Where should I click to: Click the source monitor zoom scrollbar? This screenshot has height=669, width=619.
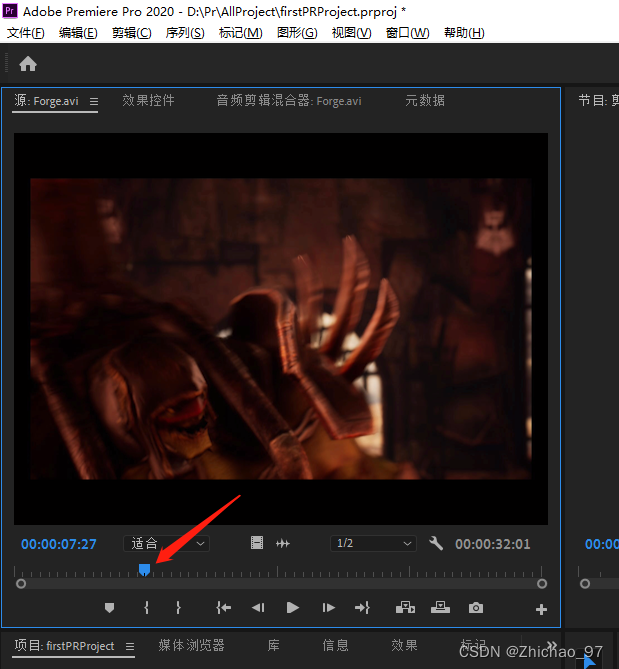(282, 584)
